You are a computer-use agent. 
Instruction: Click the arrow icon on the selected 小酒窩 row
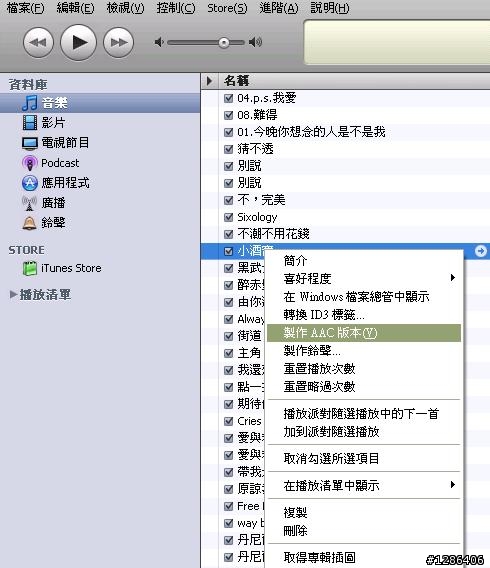481,251
